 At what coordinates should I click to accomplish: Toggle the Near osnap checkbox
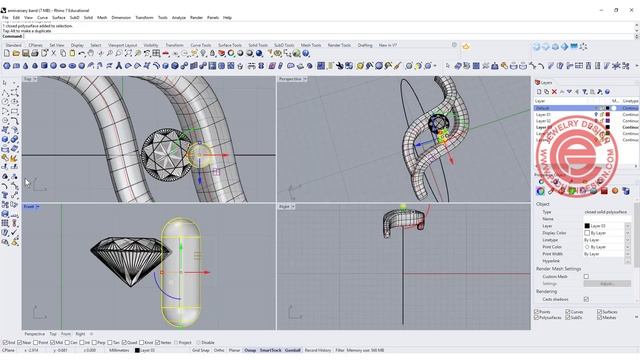click(x=20, y=343)
